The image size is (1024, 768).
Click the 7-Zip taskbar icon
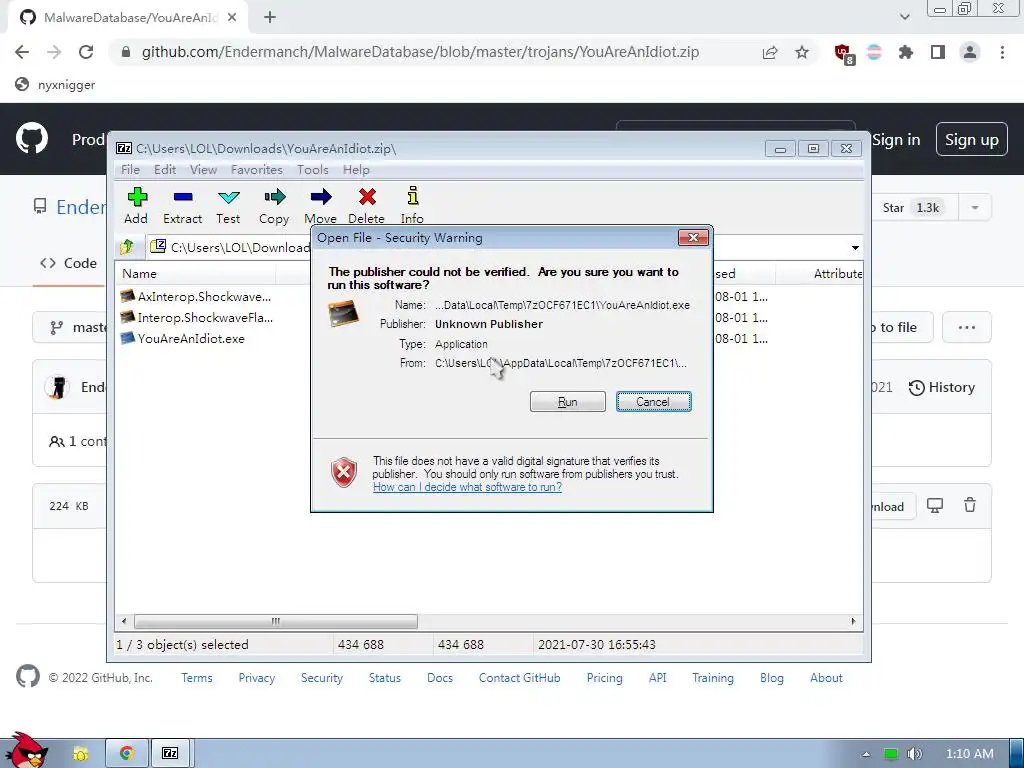(170, 754)
